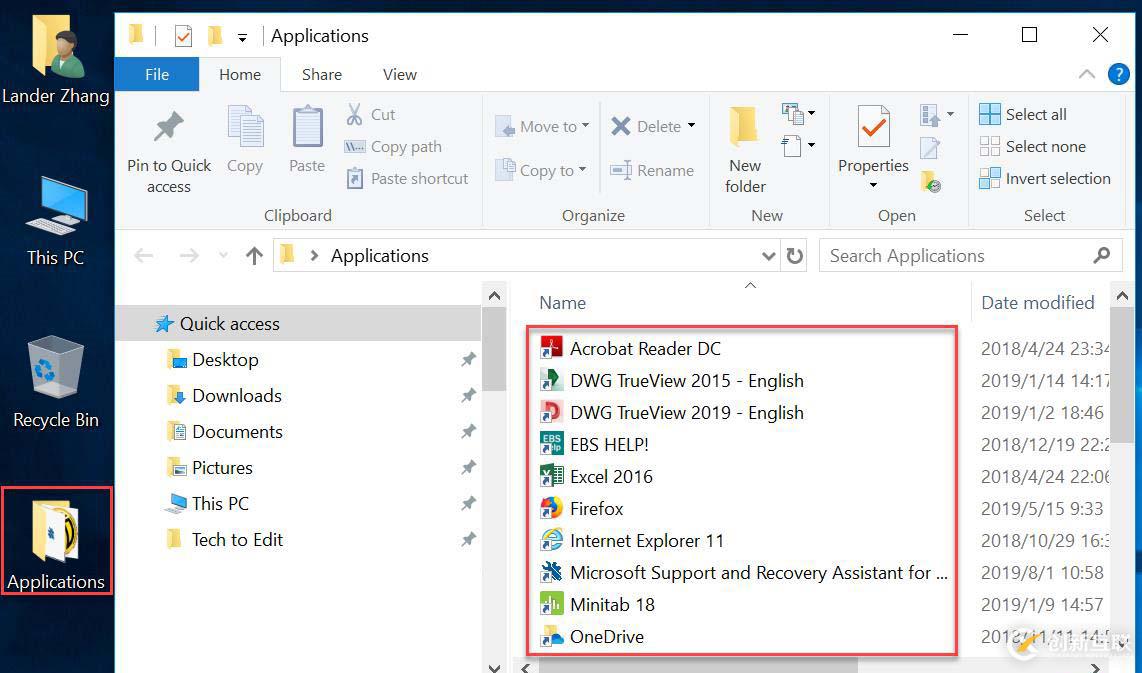Viewport: 1142px width, 673px height.
Task: Click the Copy icon in Clipboard group
Action: click(245, 128)
